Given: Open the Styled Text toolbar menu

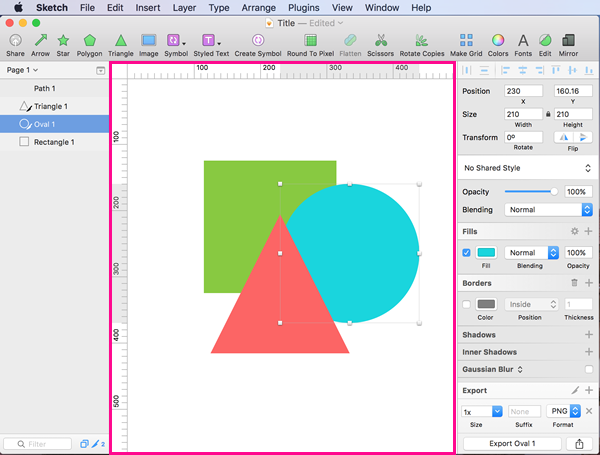Looking at the screenshot, I should (x=211, y=41).
